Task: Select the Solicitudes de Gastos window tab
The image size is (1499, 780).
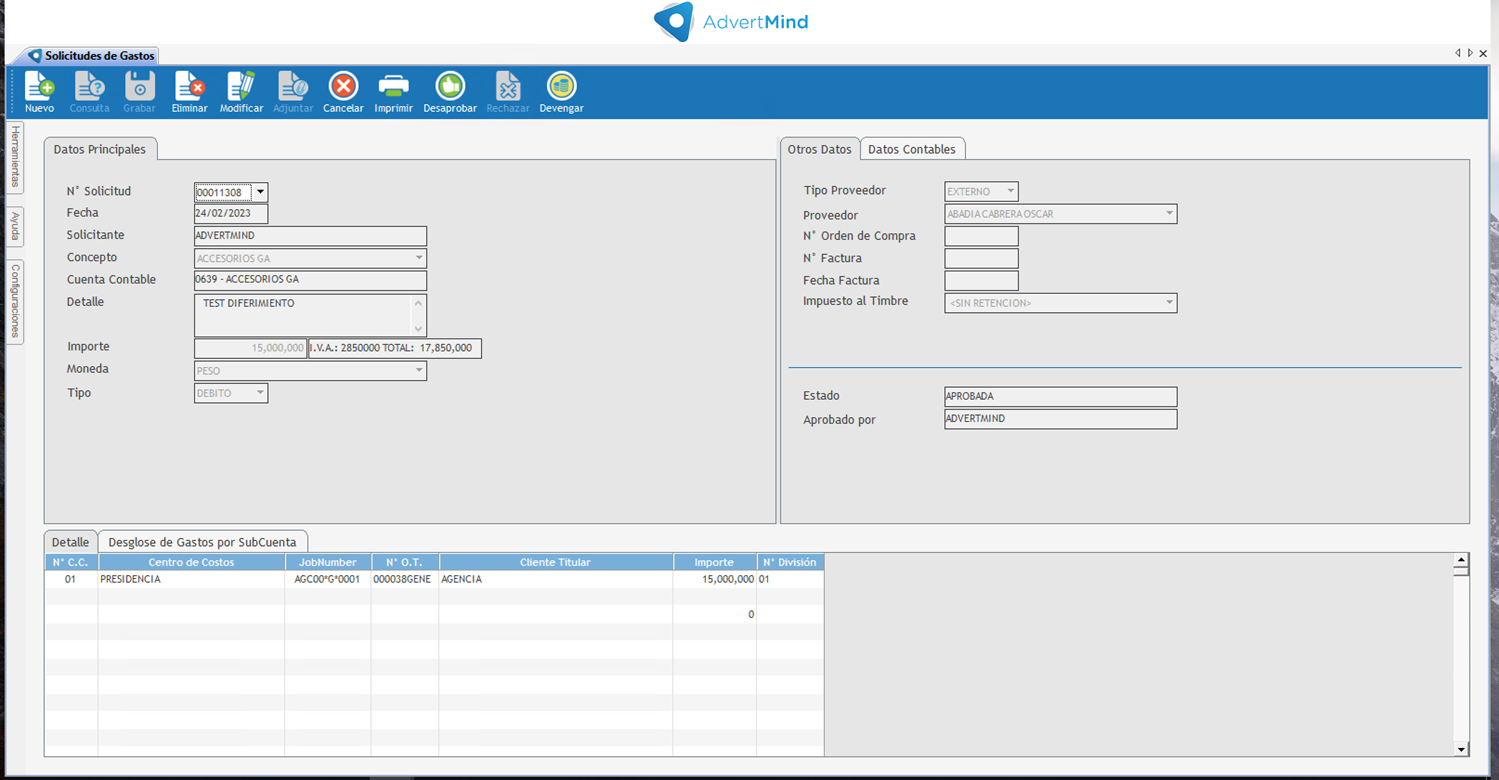Action: coord(92,56)
